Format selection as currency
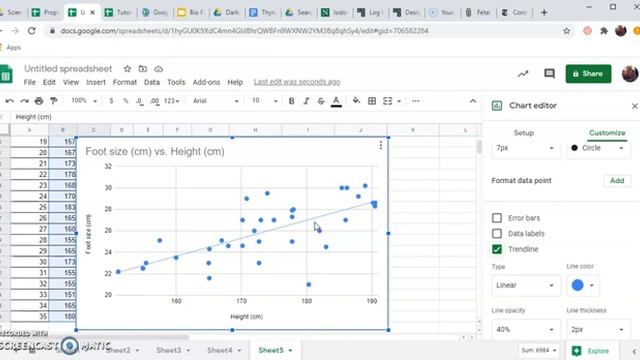 click(111, 101)
